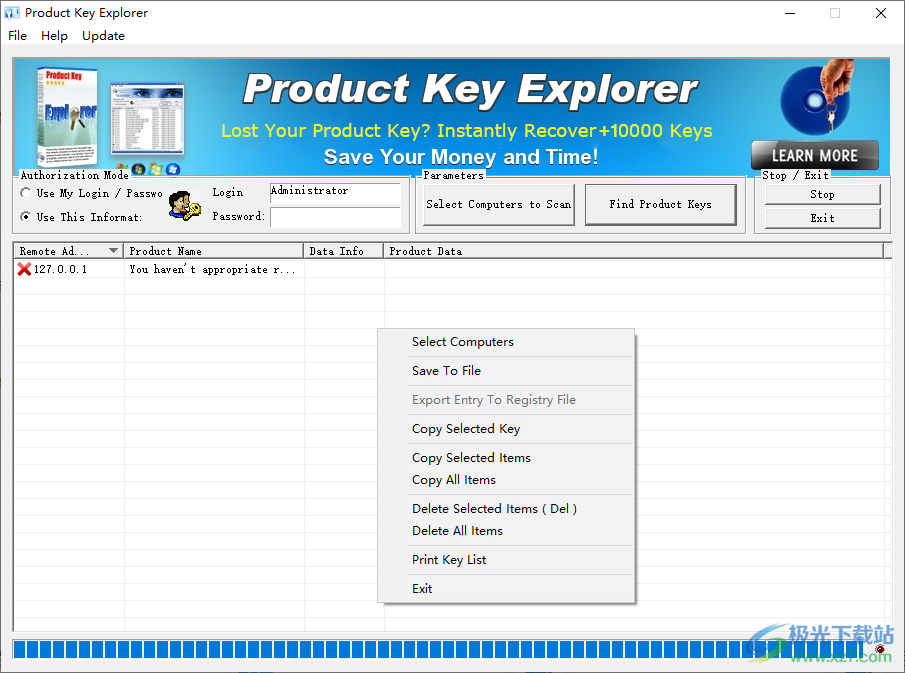The height and width of the screenshot is (673, 905).
Task: Click the 'You haven't appropriate r...' cell
Action: click(x=212, y=269)
